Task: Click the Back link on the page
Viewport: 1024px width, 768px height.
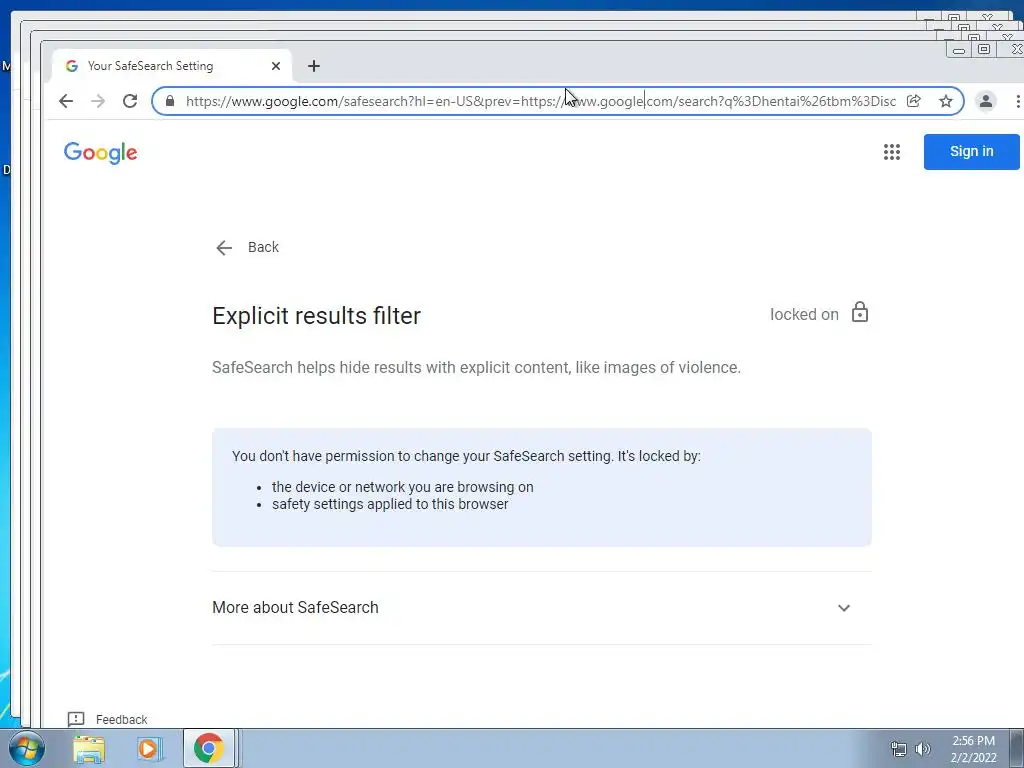Action: point(248,248)
